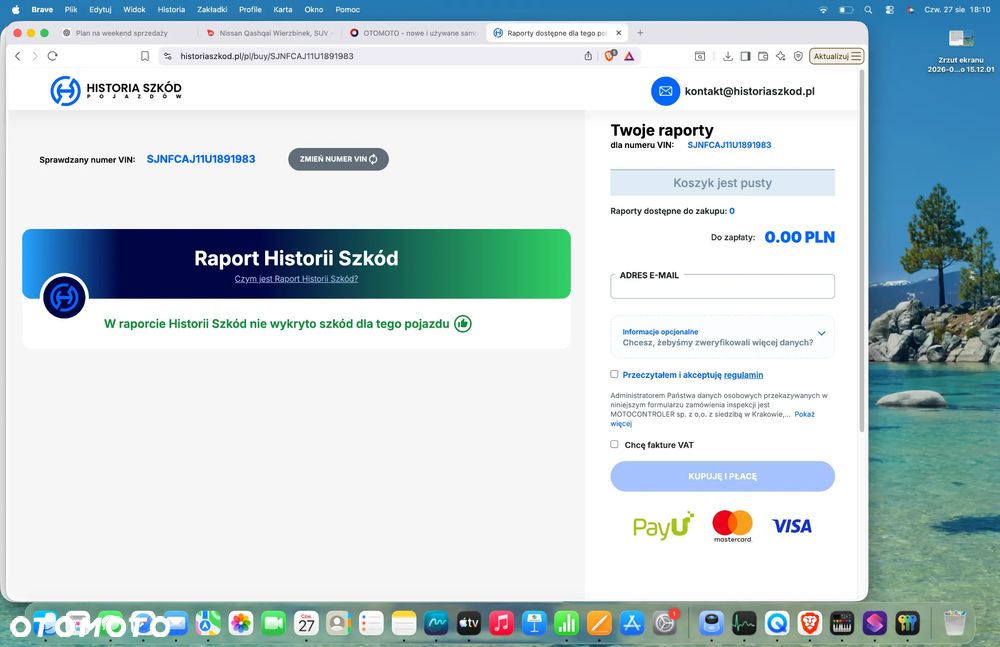The width and height of the screenshot is (1000, 647).
Task: Click the ADRES E-MAIL input field
Action: point(722,286)
